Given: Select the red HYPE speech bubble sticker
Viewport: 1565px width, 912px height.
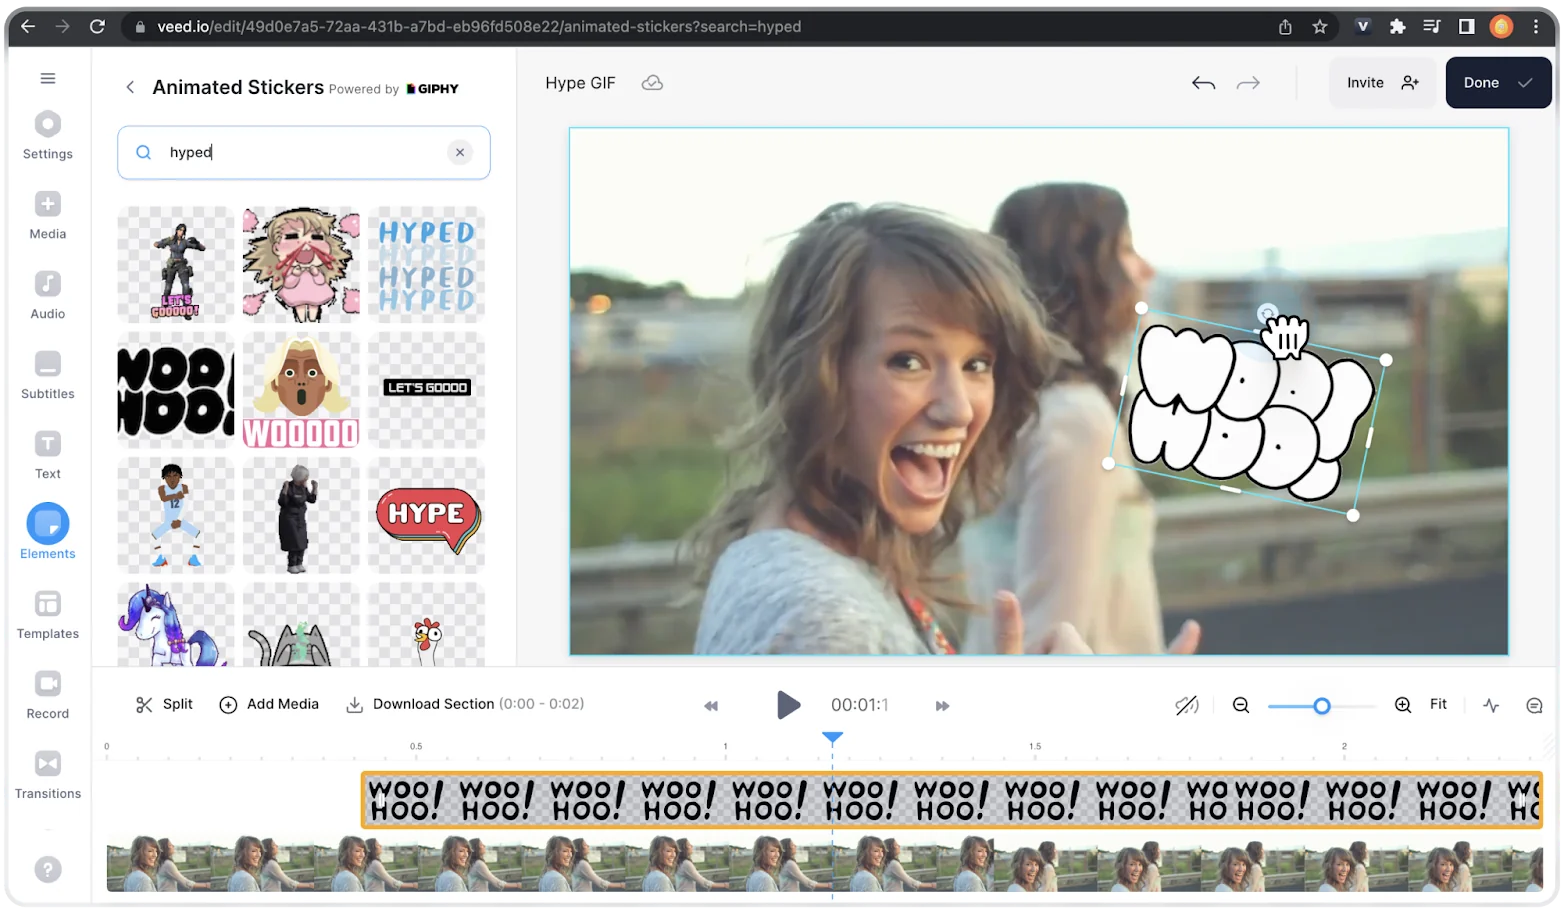Looking at the screenshot, I should tap(427, 517).
